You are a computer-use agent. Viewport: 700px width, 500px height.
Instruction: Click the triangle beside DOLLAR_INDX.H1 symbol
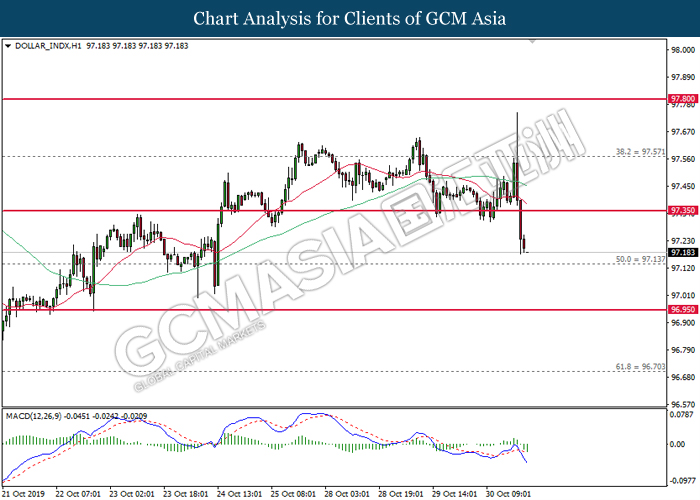8,46
